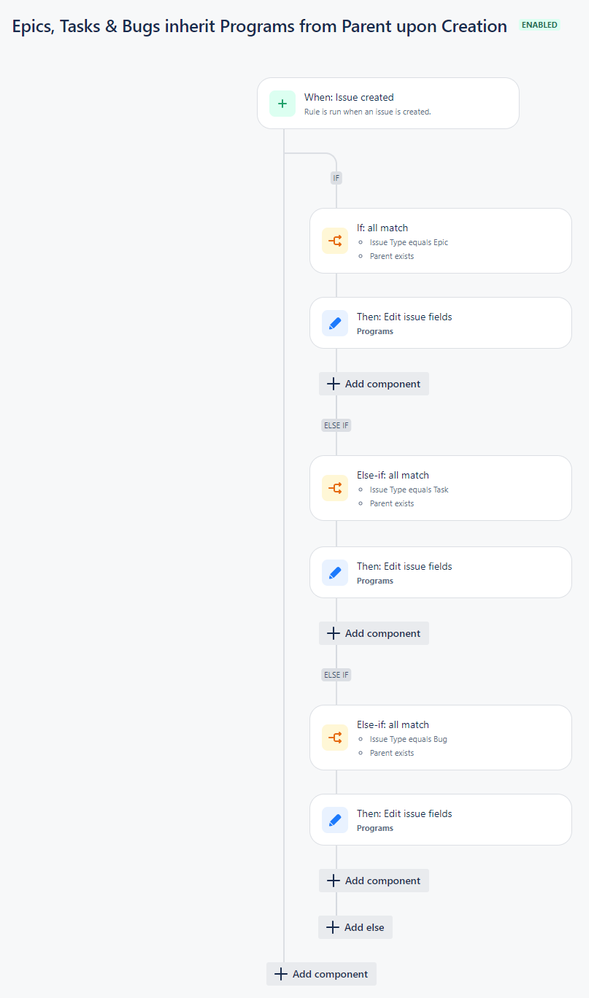
Task: Add component under the Epic branch
Action: [374, 384]
